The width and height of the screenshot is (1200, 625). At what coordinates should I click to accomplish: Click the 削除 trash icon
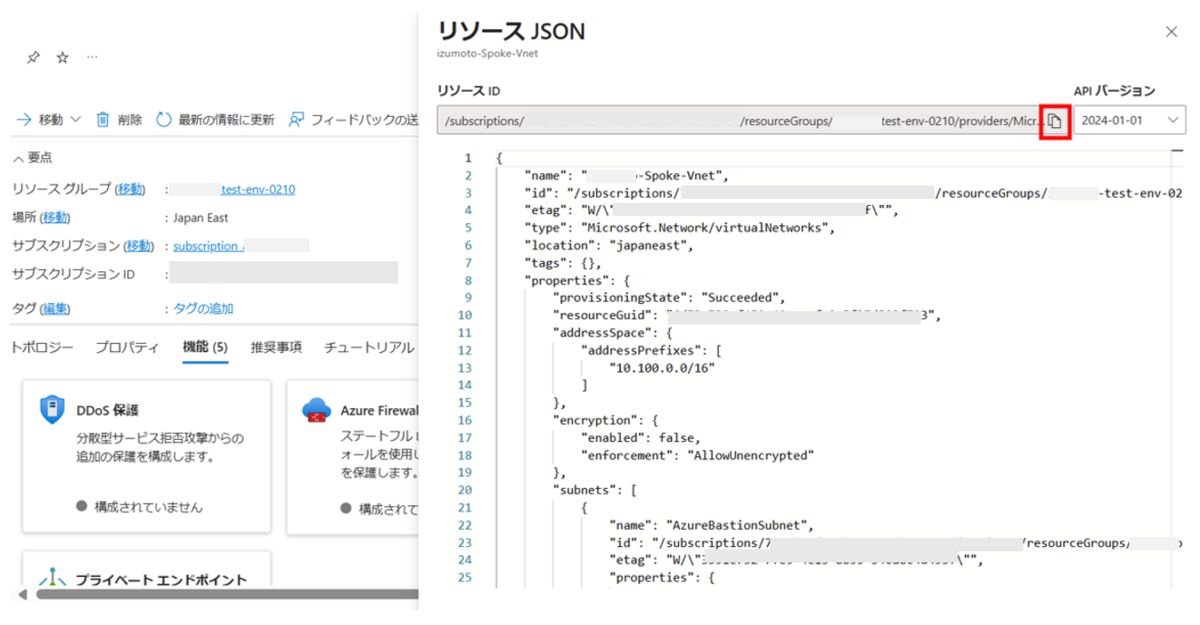tap(102, 120)
